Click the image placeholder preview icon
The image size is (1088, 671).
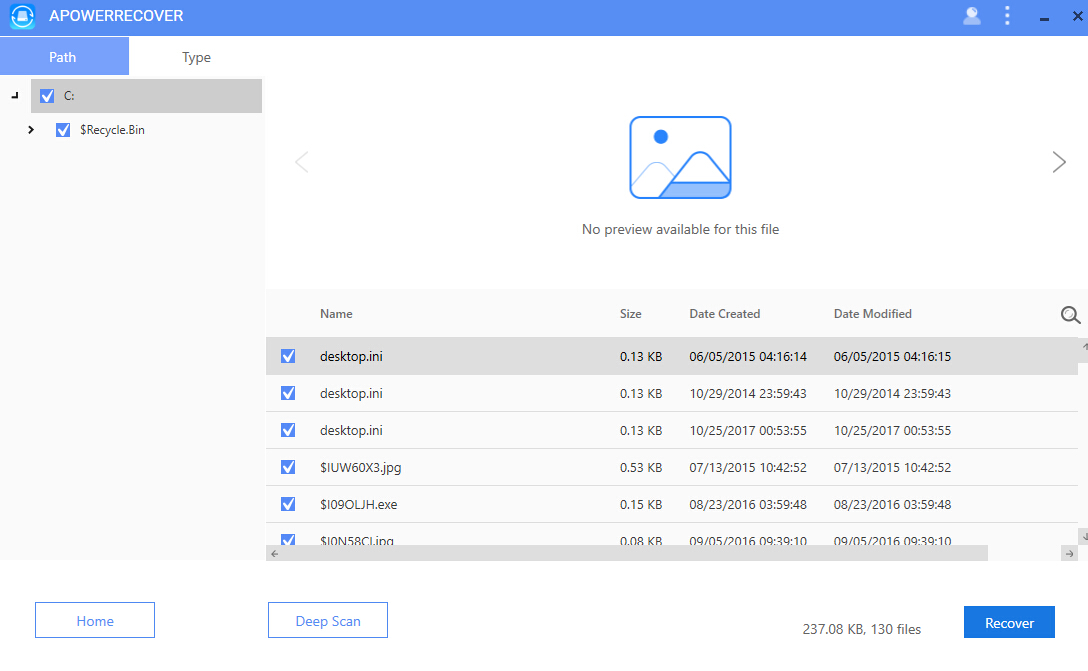[x=680, y=158]
